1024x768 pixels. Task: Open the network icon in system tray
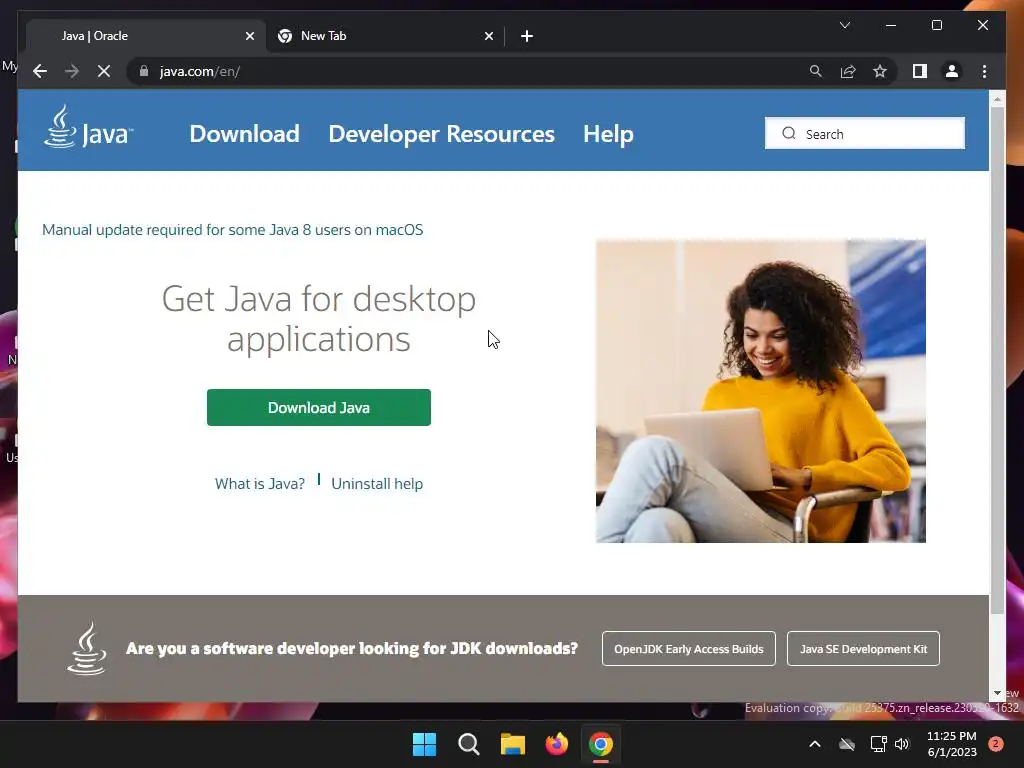[878, 744]
